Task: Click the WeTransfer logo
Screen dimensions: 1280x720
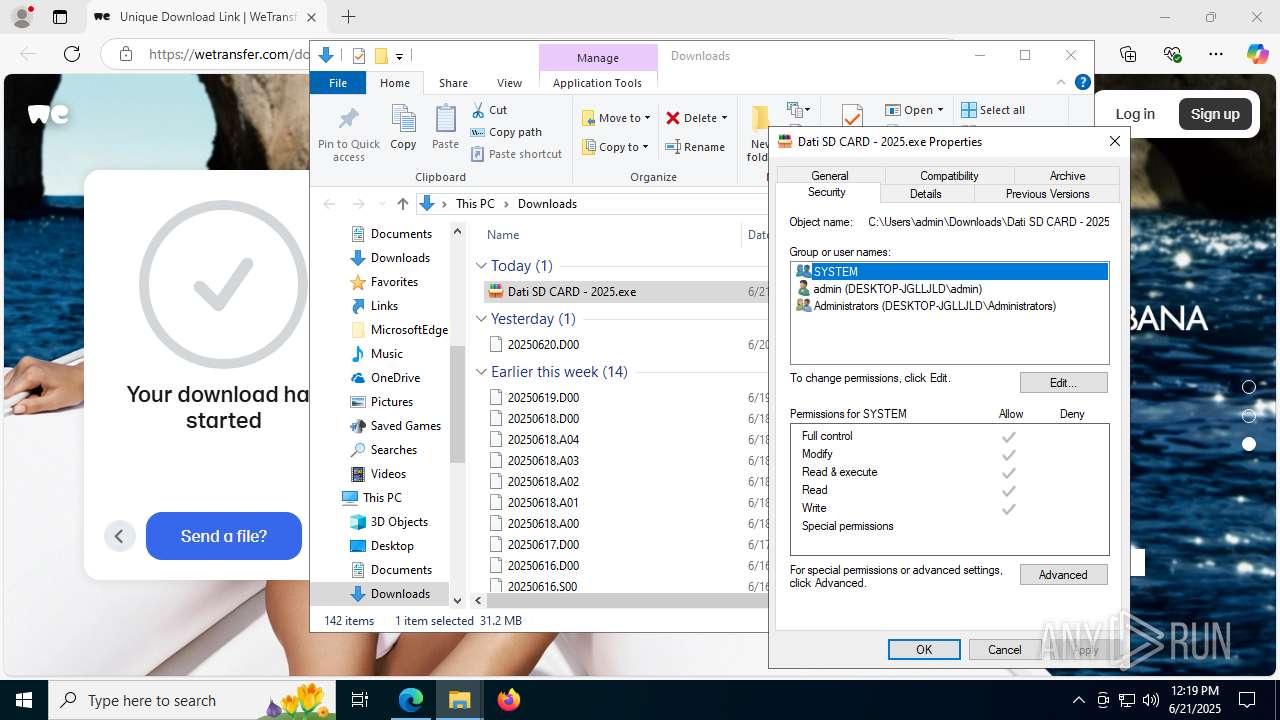Action: coord(48,114)
